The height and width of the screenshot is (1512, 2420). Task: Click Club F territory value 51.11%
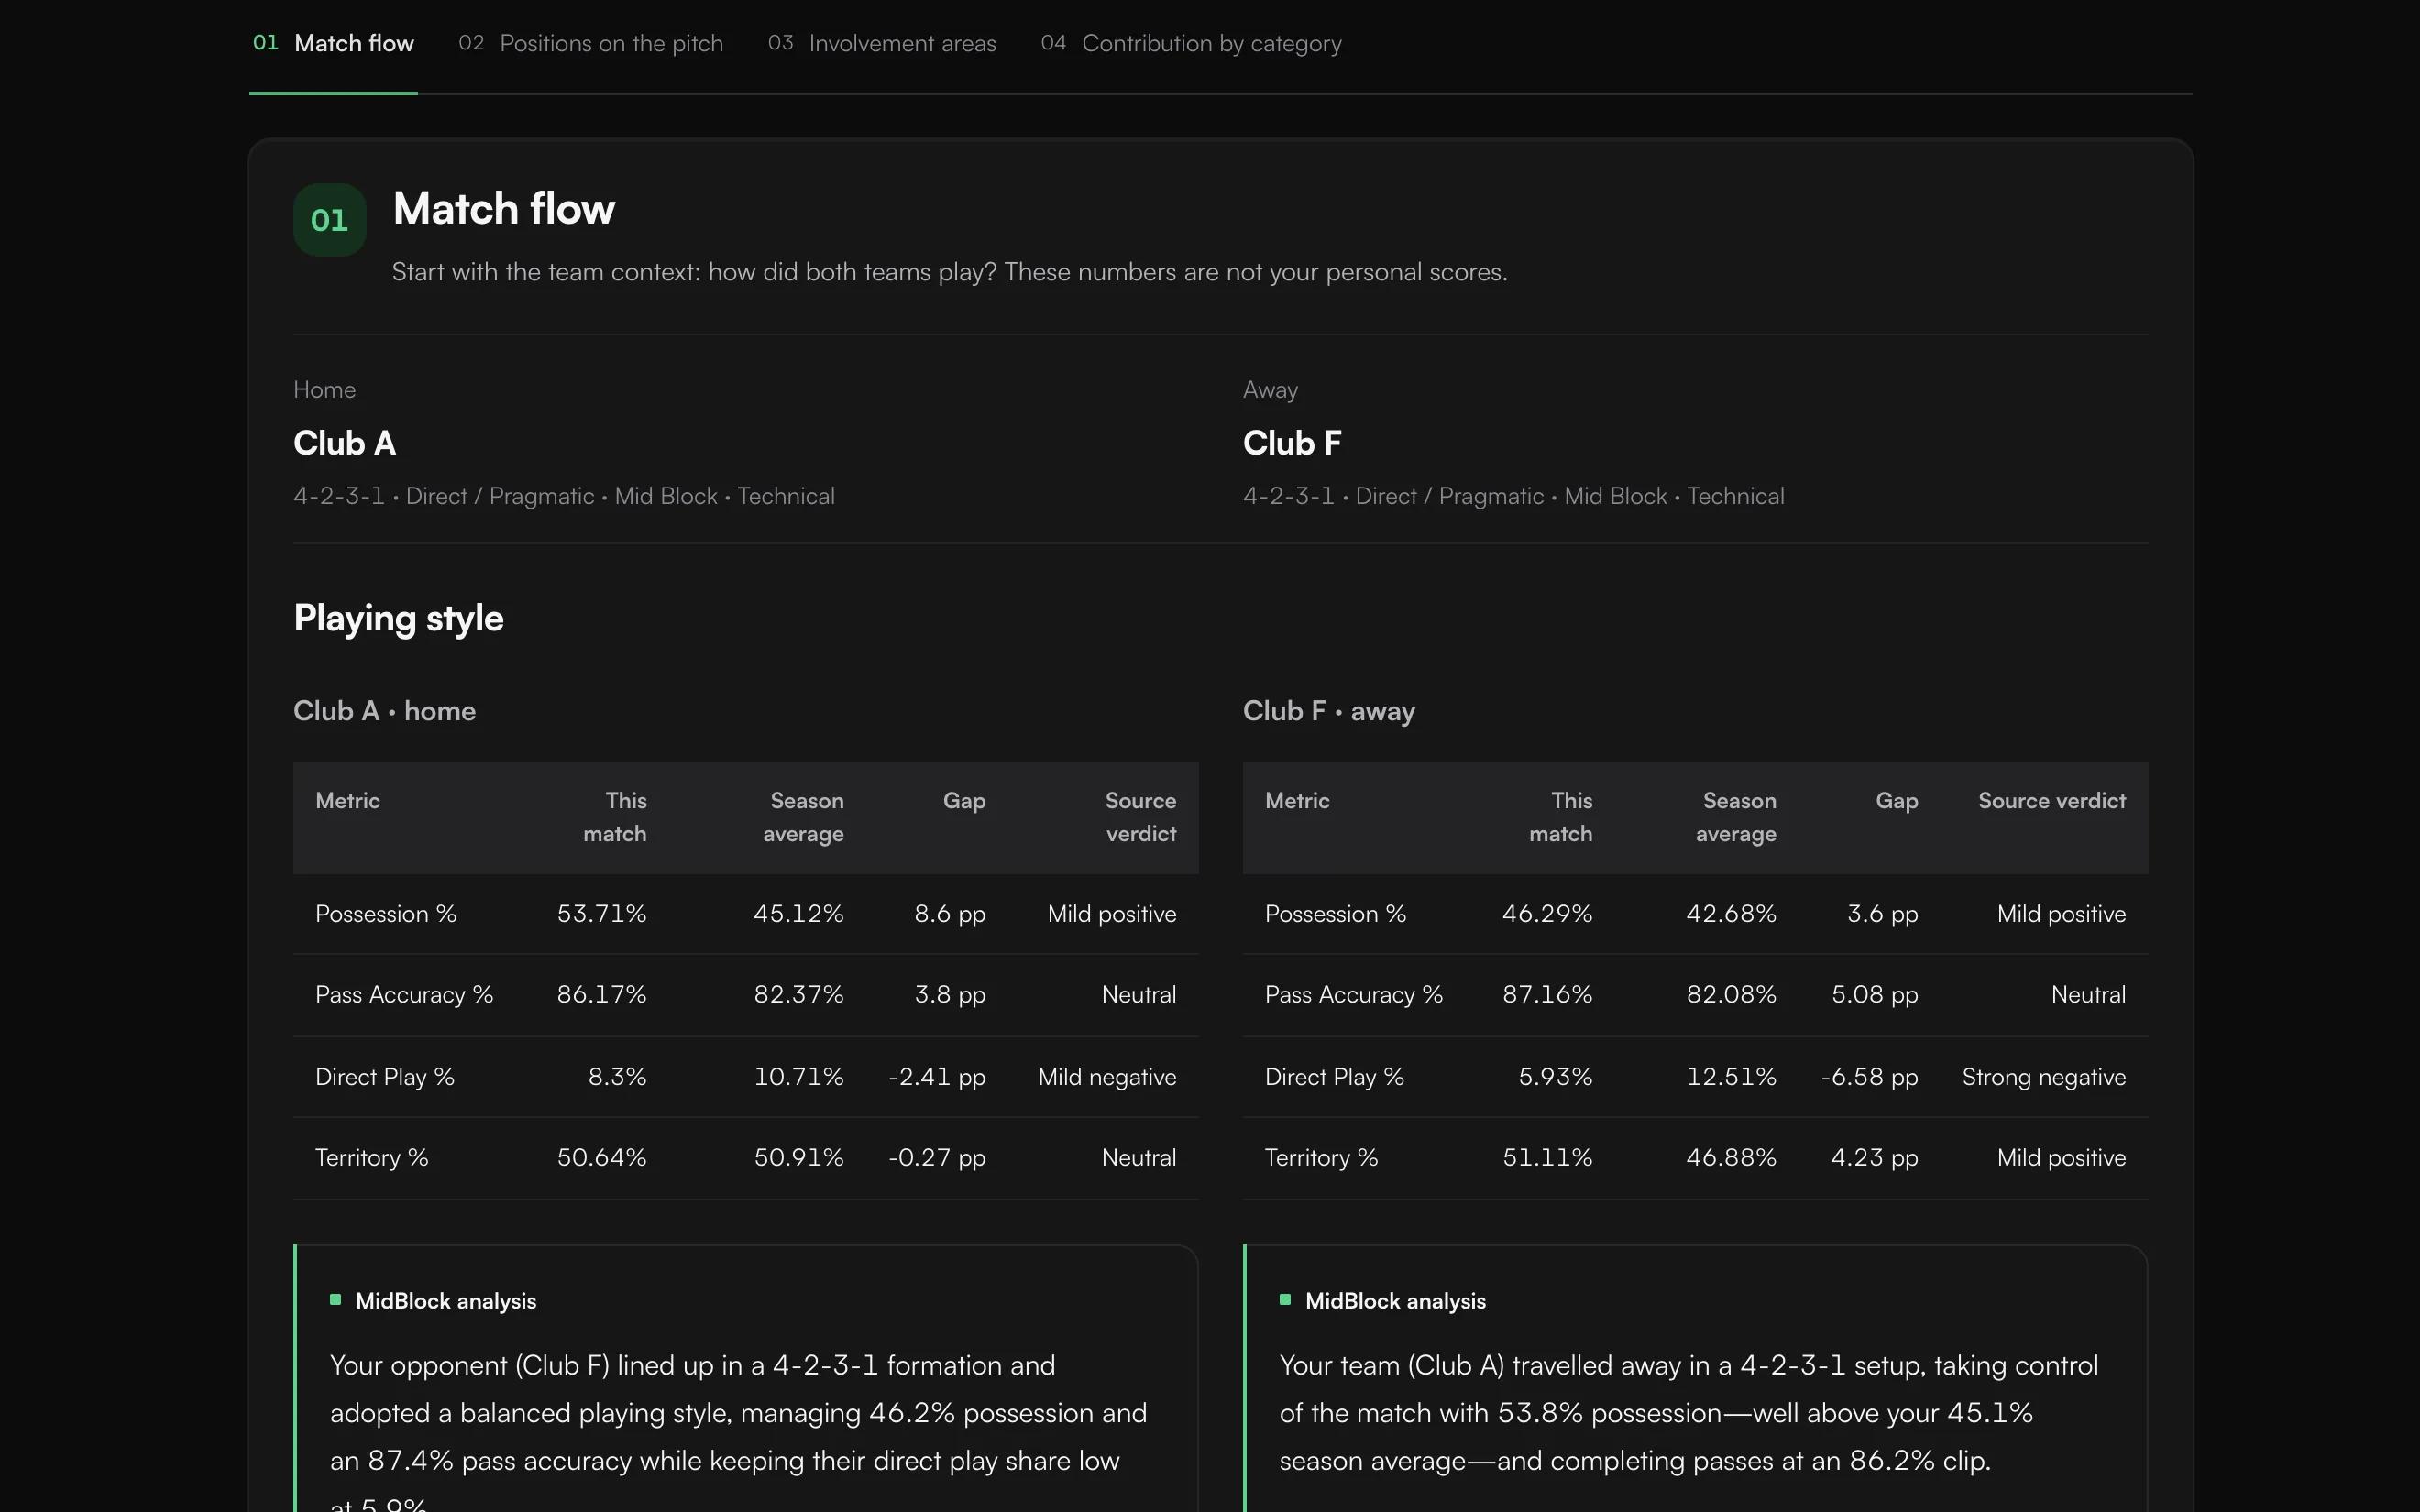[x=1547, y=1158]
